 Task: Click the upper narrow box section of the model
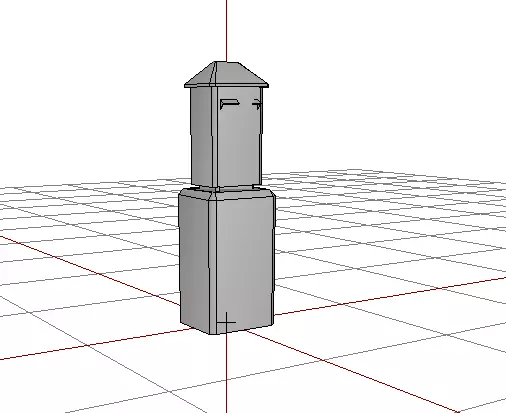point(226,137)
